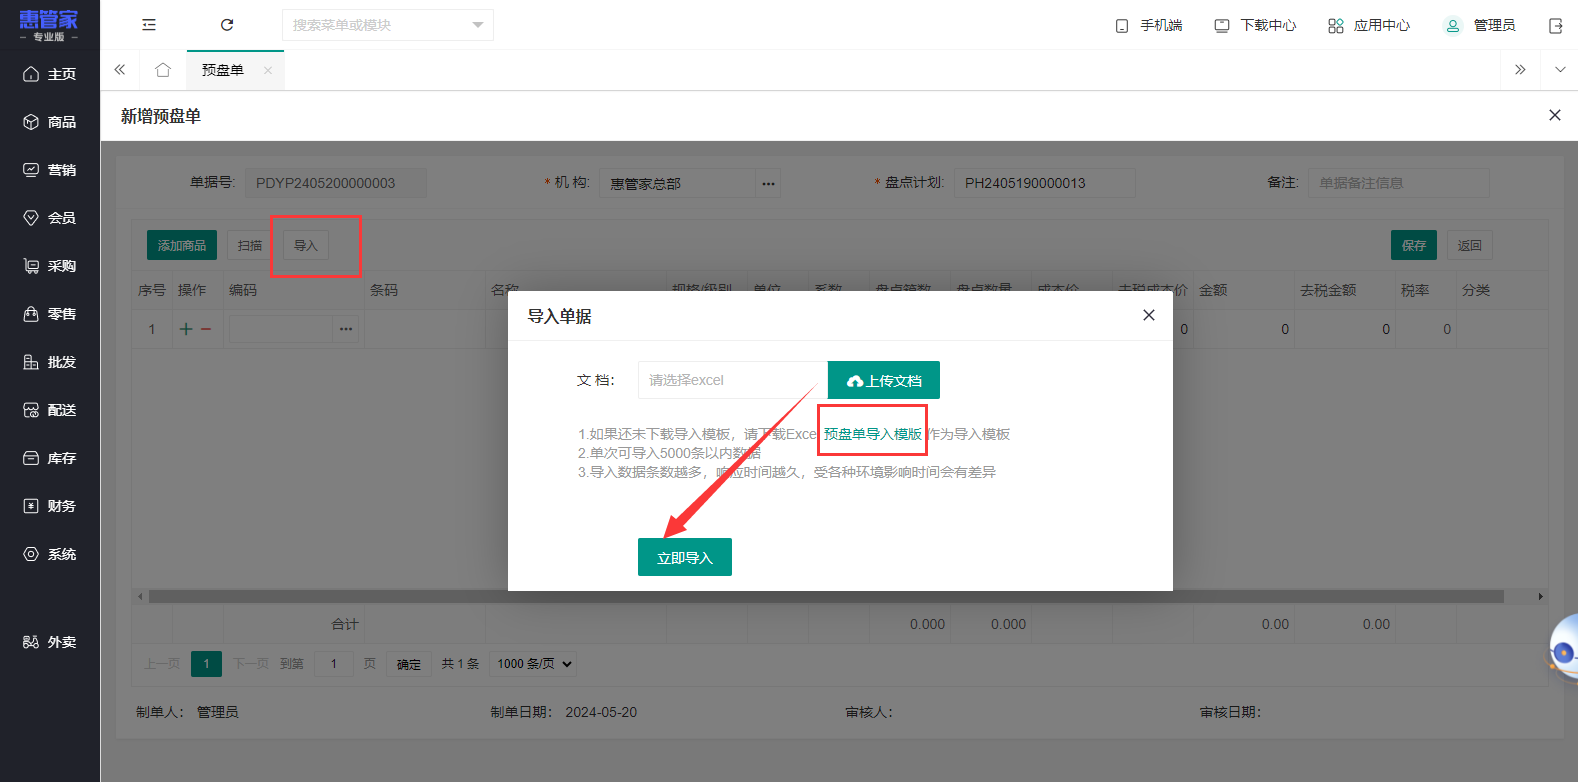Image resolution: width=1578 pixels, height=782 pixels.
Task: Open product code ellipsis picker in row 1
Action: tap(346, 329)
